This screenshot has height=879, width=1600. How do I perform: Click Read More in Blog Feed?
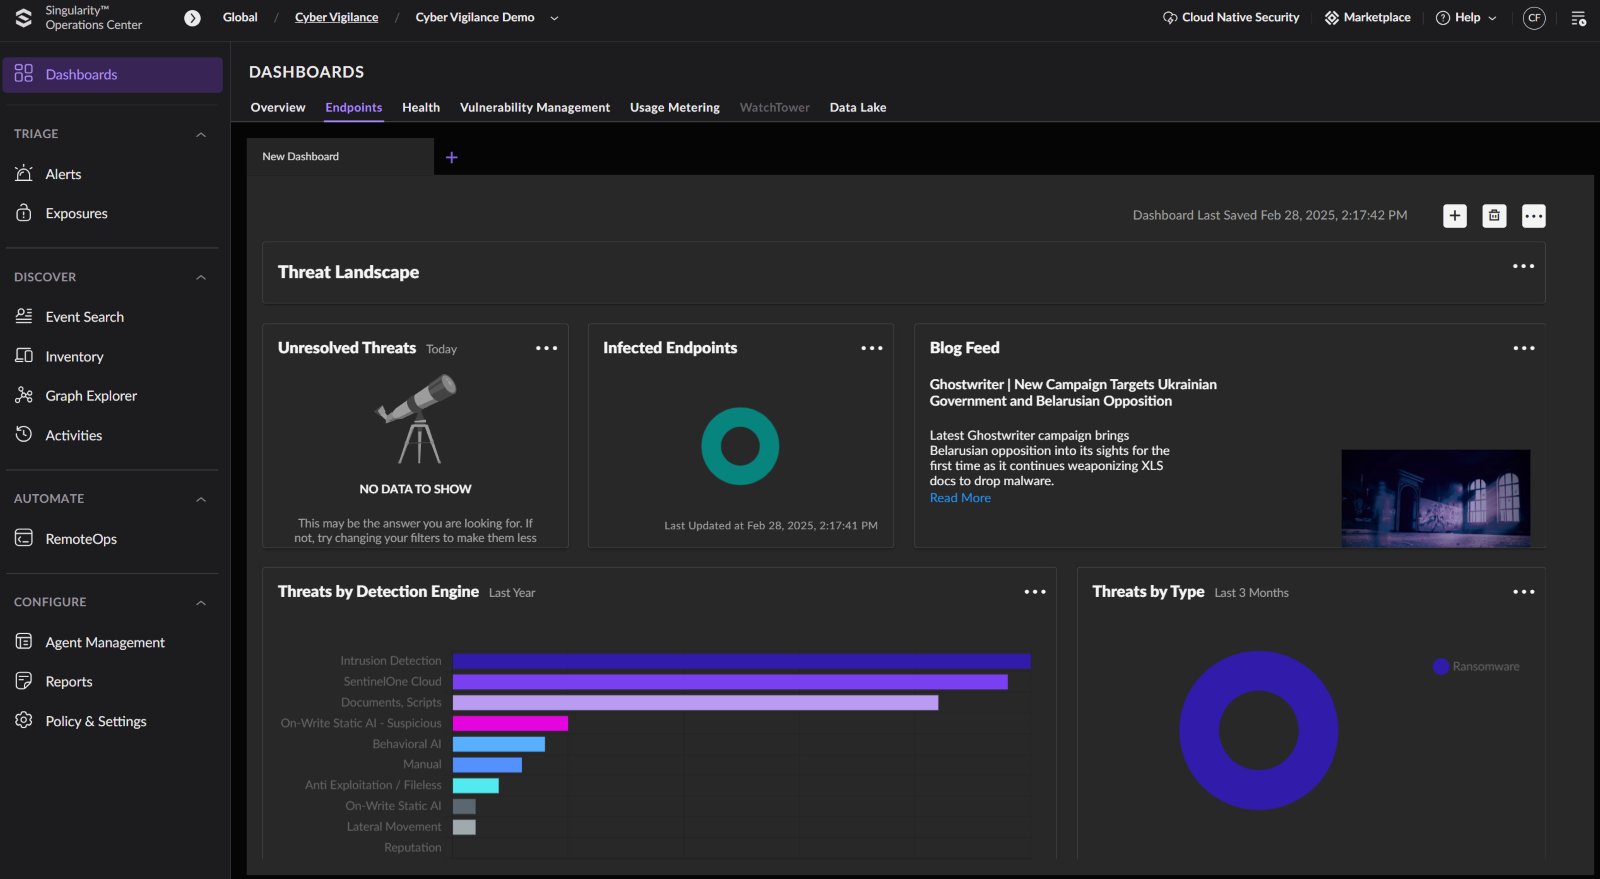(x=960, y=498)
